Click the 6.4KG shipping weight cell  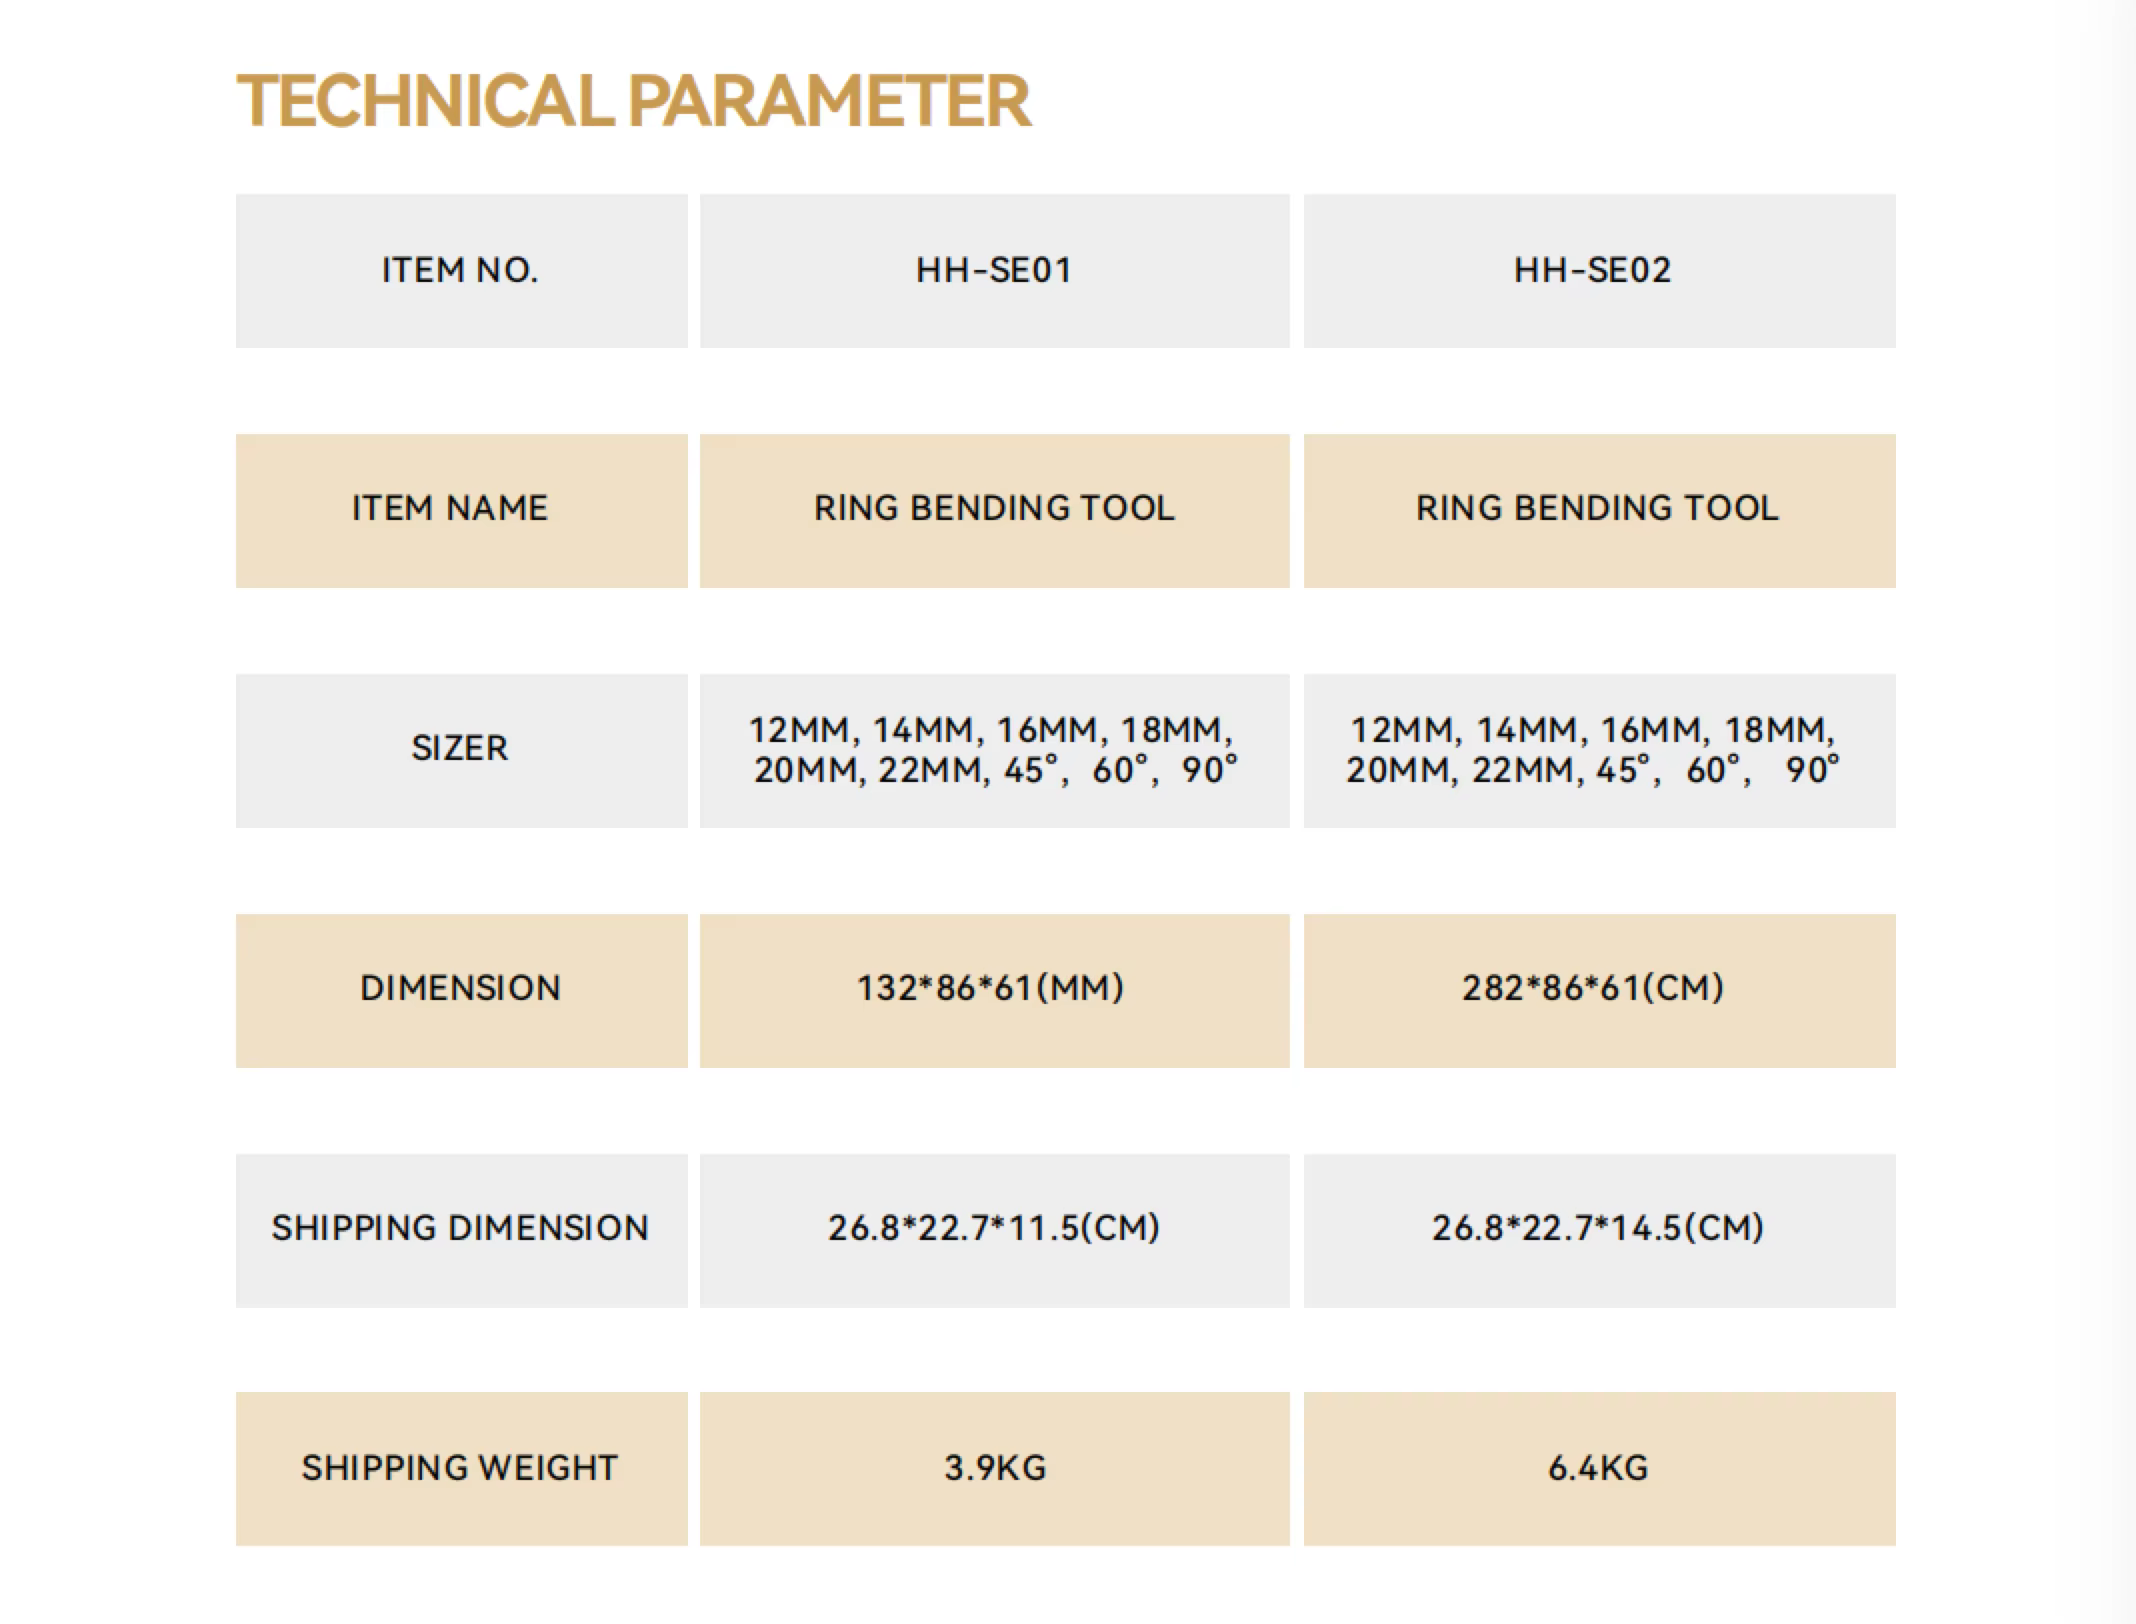click(x=1600, y=1469)
